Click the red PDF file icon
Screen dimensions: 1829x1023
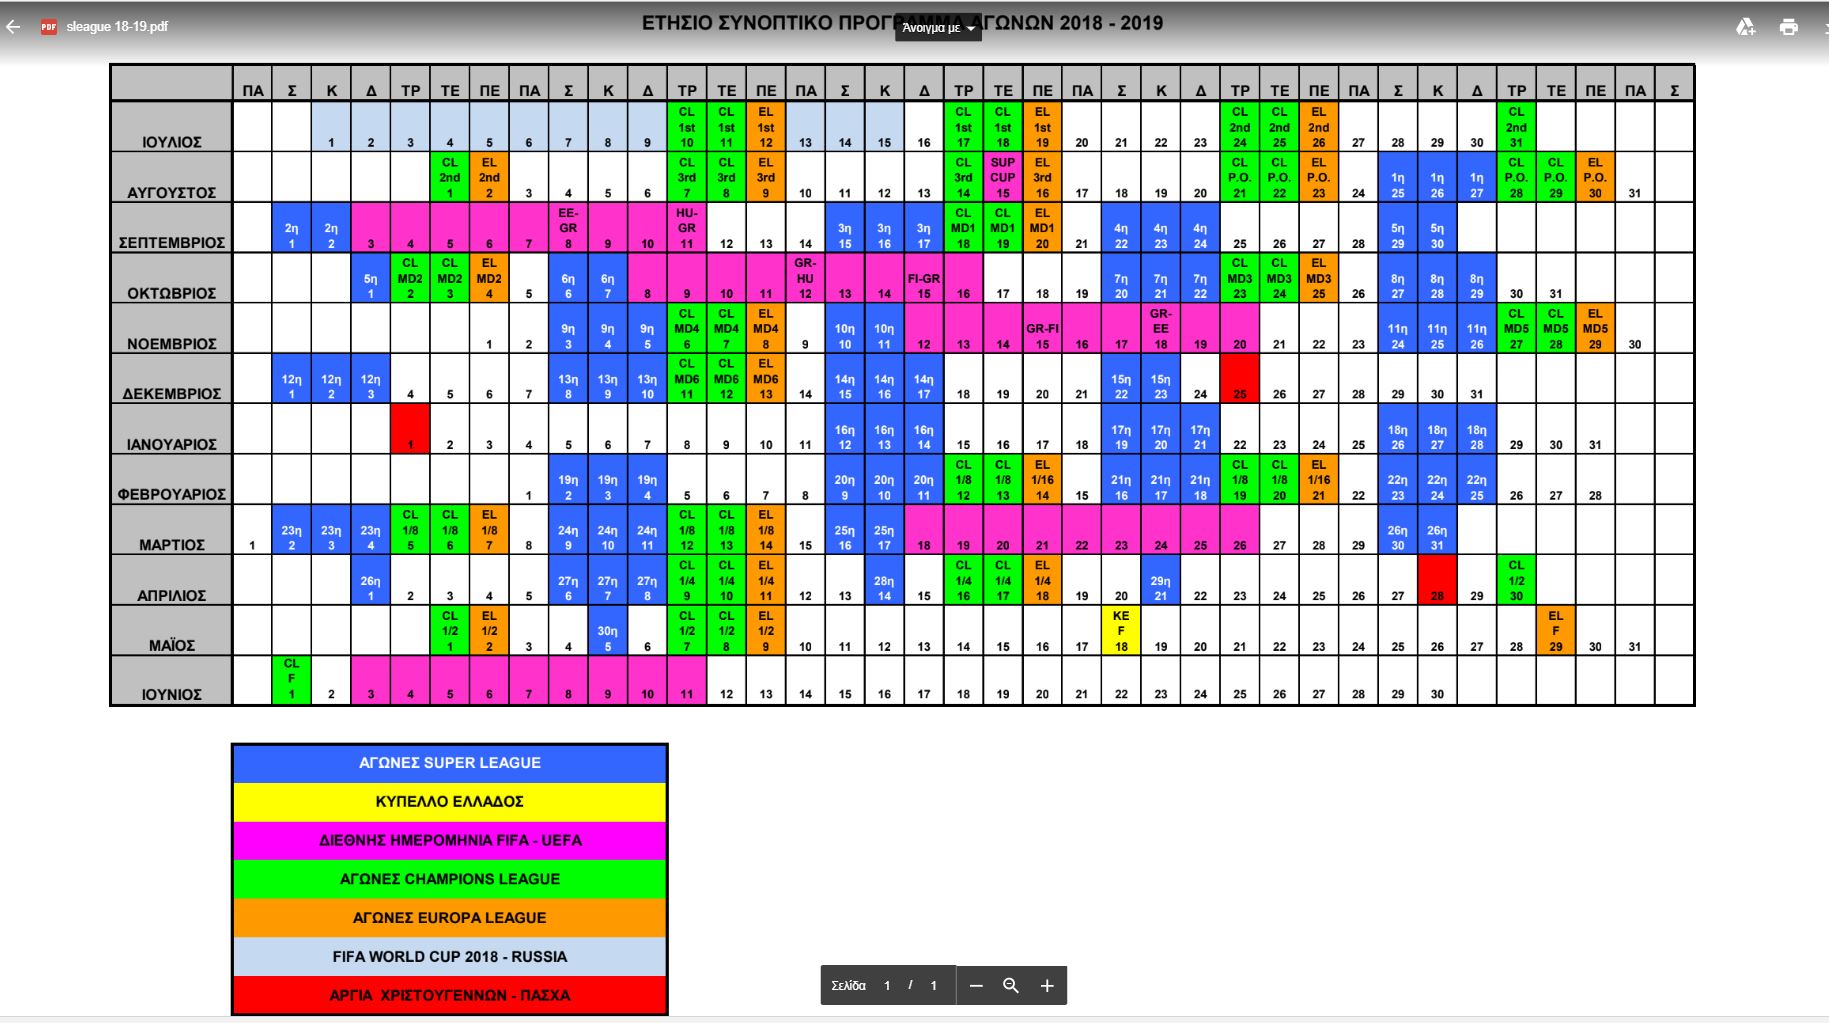click(48, 27)
